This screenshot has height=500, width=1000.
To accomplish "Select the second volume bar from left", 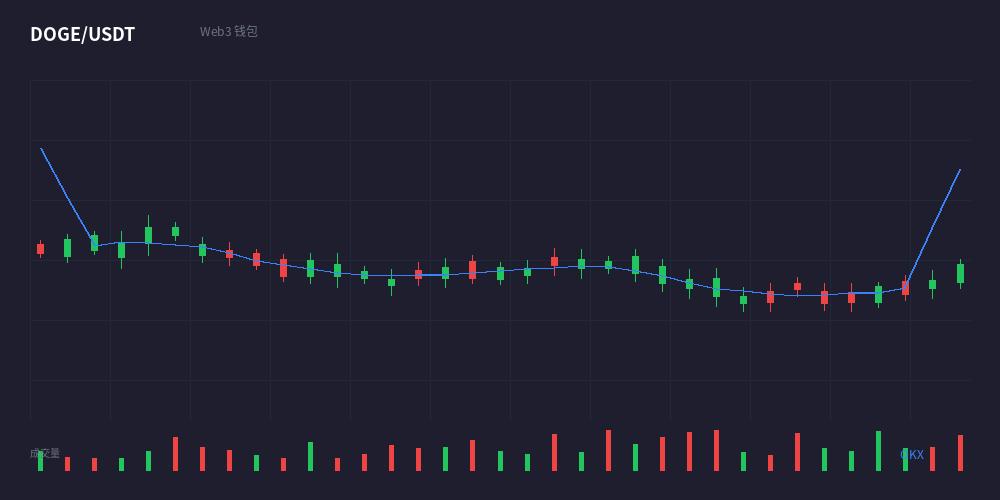I will tap(68, 464).
